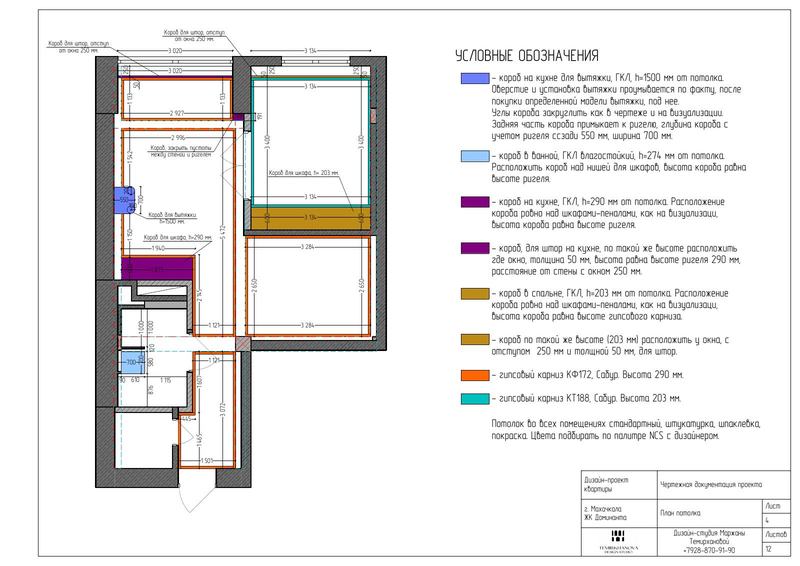Click the blue kitchen hood box legend swatch
This screenshot has width=800, height=566.
coord(474,79)
